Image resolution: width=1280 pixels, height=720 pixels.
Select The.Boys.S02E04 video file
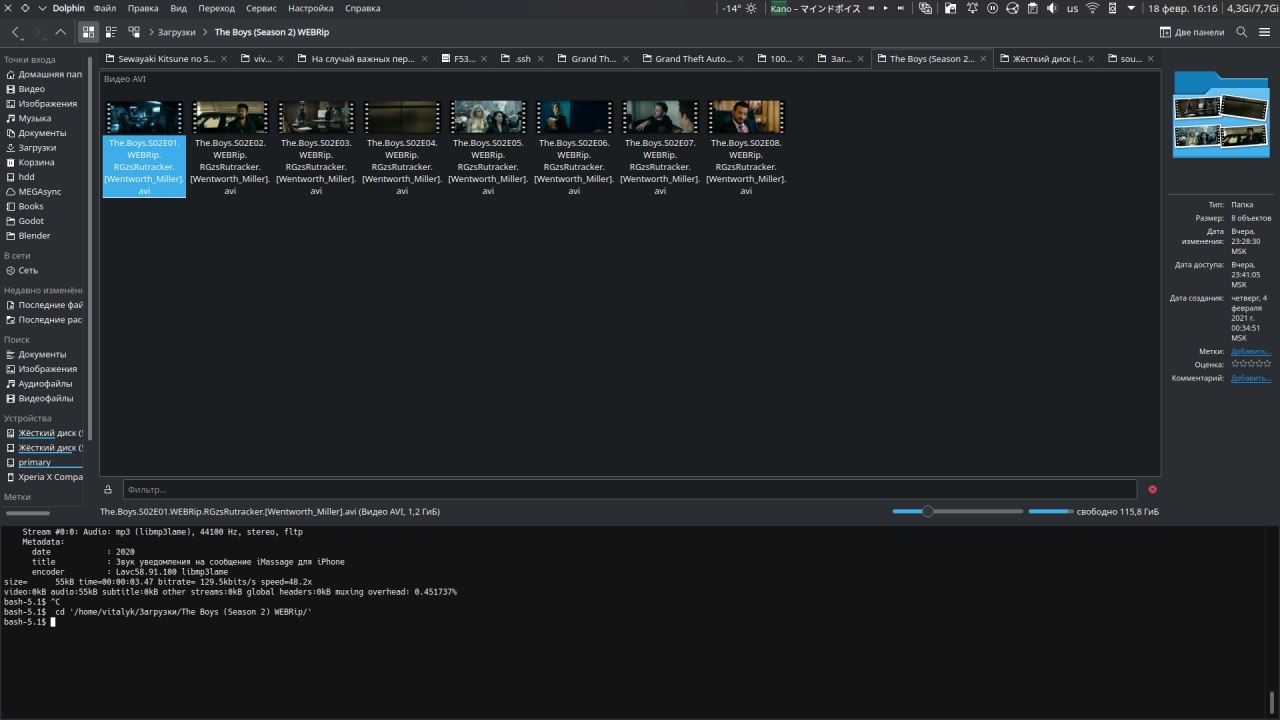tap(402, 148)
